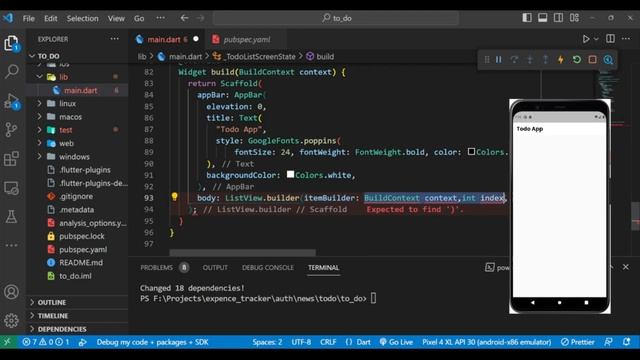Toggle secondary side bar layout
Image resolution: width=640 pixels, height=360 pixels.
coord(558,18)
